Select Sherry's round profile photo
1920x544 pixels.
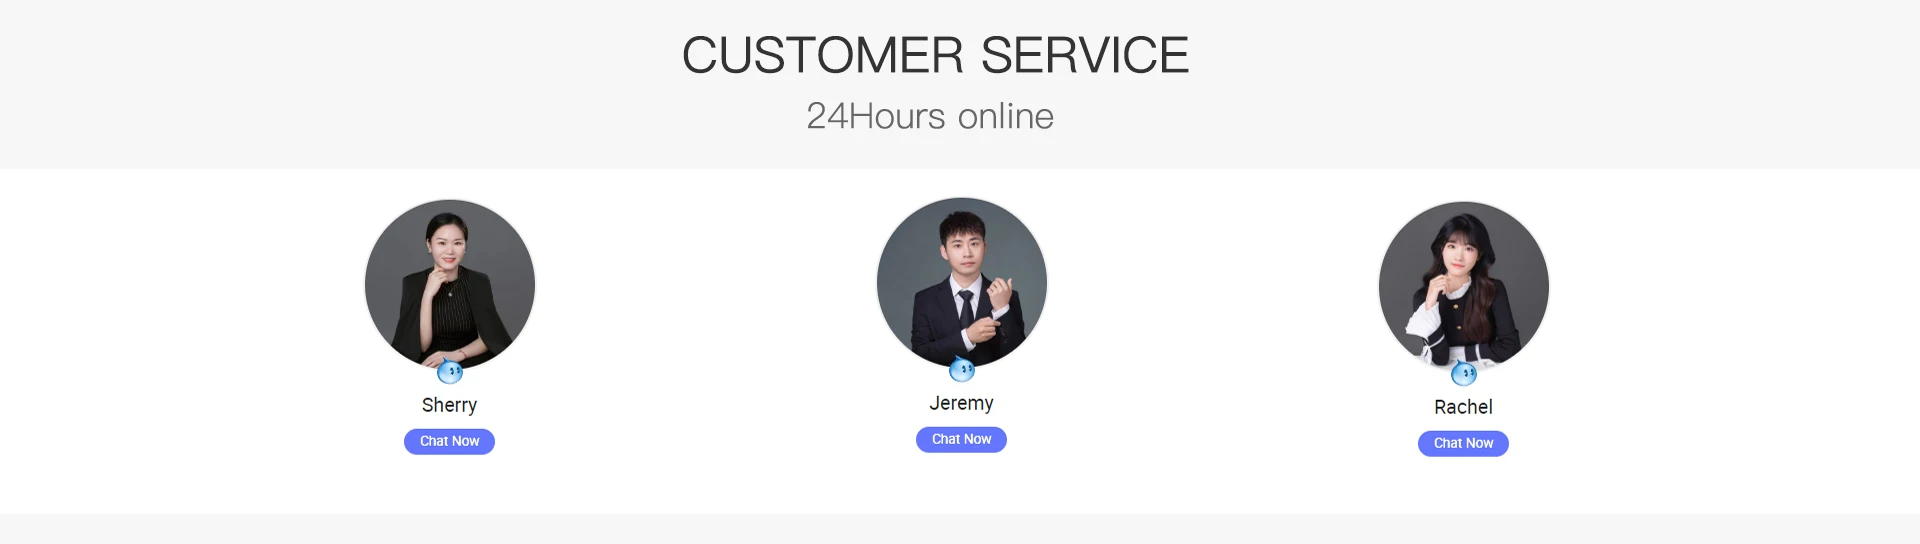[450, 284]
